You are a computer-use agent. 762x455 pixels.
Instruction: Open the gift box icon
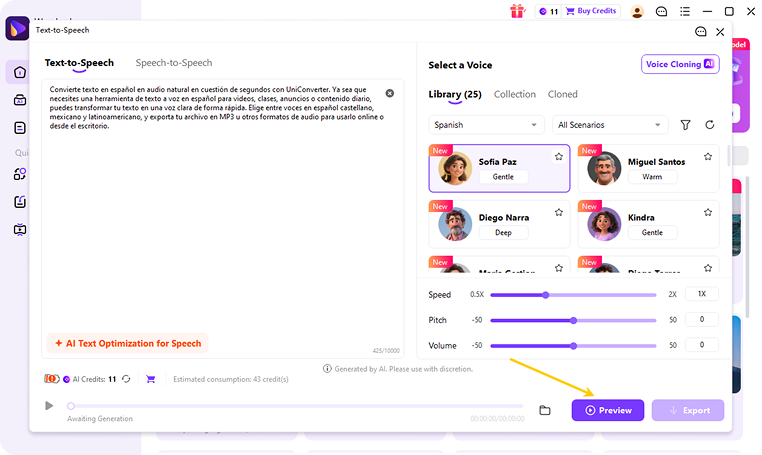click(x=518, y=11)
